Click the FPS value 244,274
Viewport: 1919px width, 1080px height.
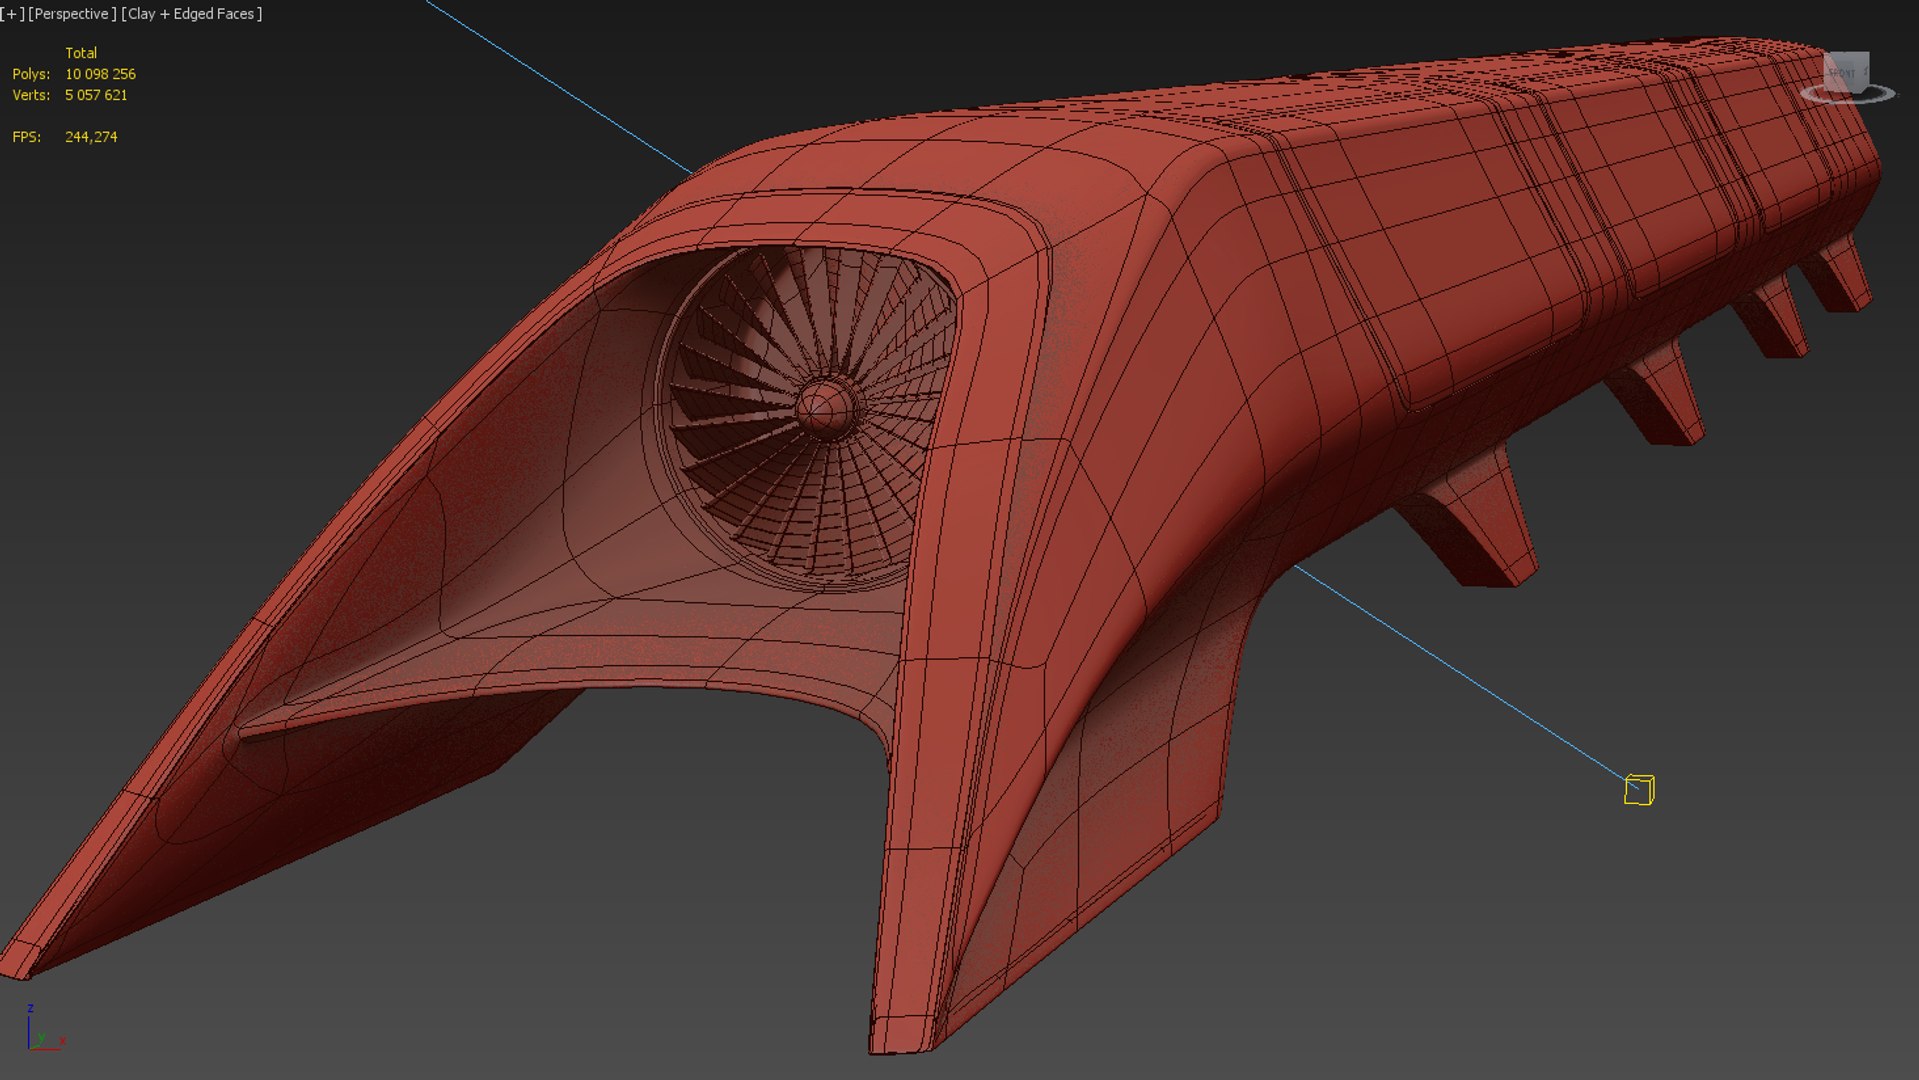click(91, 137)
